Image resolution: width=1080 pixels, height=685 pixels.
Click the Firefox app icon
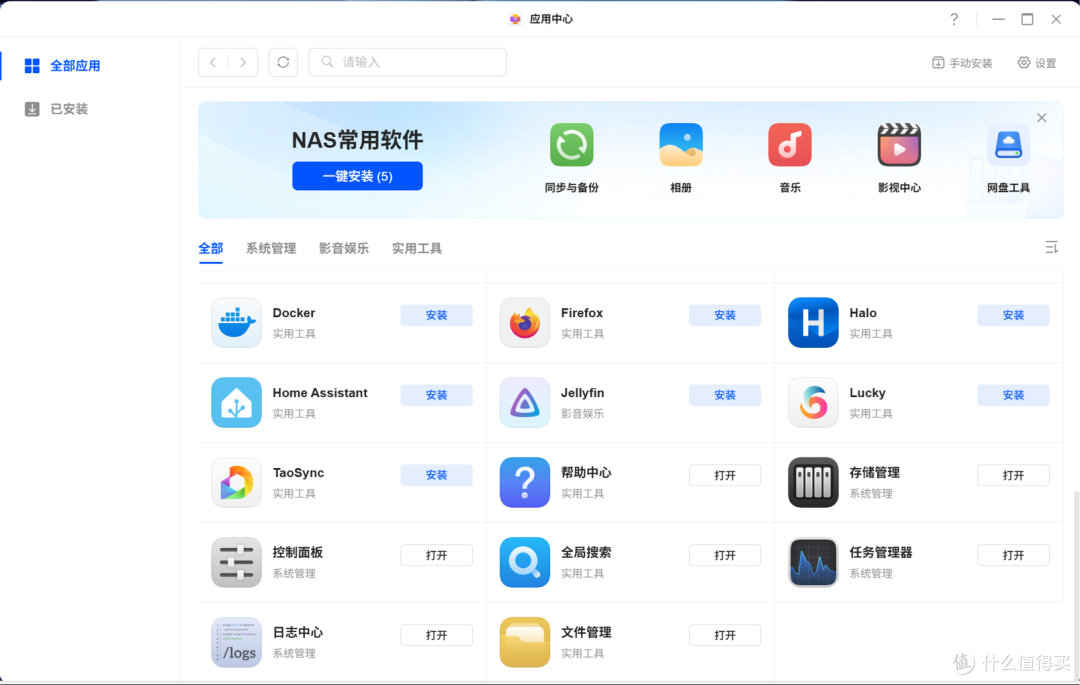click(x=525, y=322)
